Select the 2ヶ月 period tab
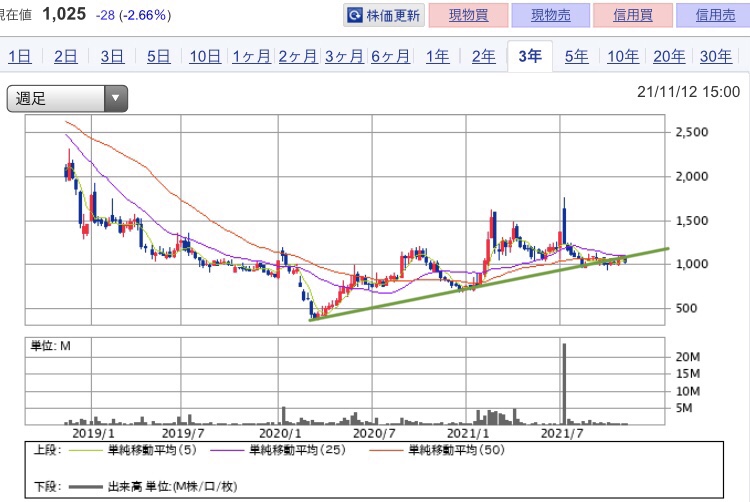750x502 pixels. coord(298,56)
